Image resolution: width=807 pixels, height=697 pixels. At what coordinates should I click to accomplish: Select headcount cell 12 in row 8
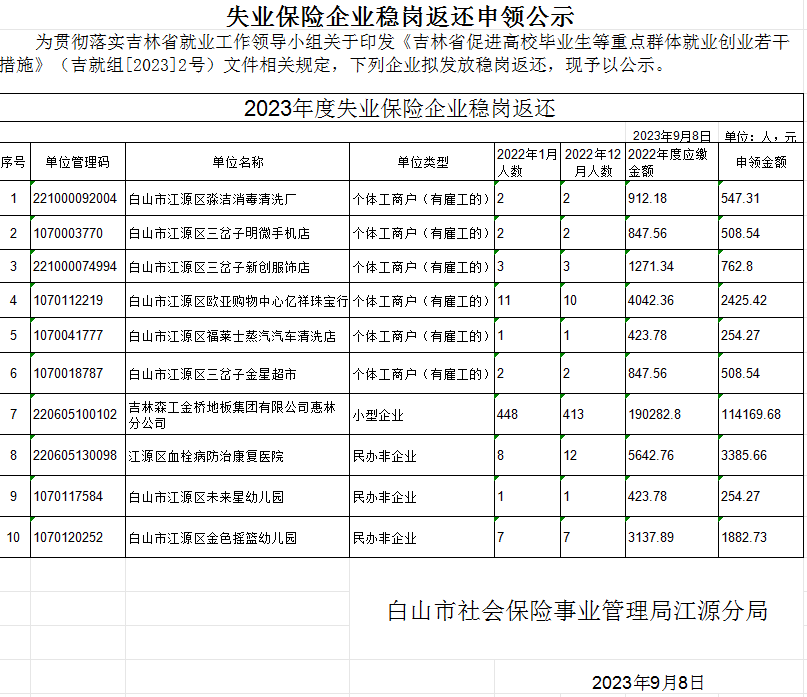[x=593, y=455]
